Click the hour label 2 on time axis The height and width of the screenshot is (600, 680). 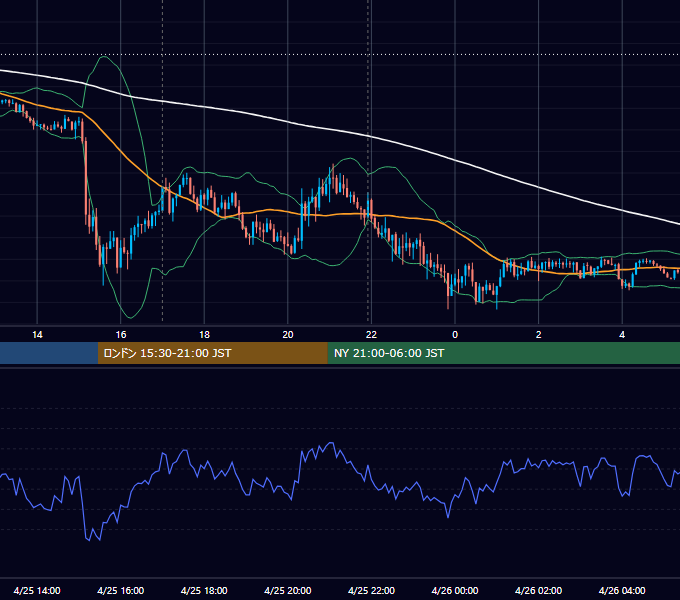[x=539, y=335]
